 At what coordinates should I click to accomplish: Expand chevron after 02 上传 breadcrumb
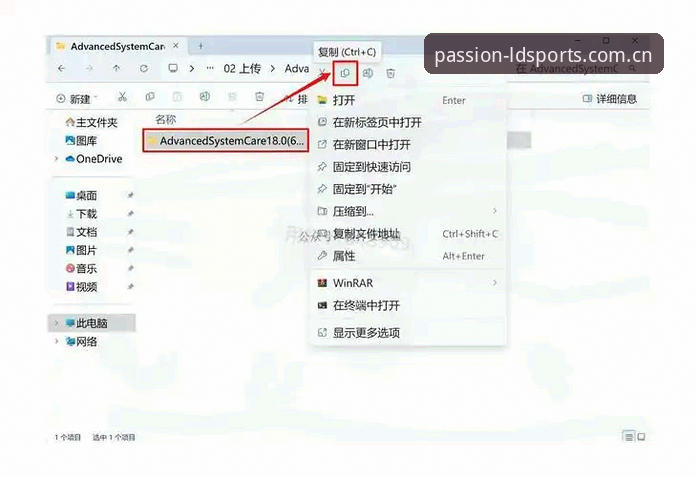coord(273,68)
